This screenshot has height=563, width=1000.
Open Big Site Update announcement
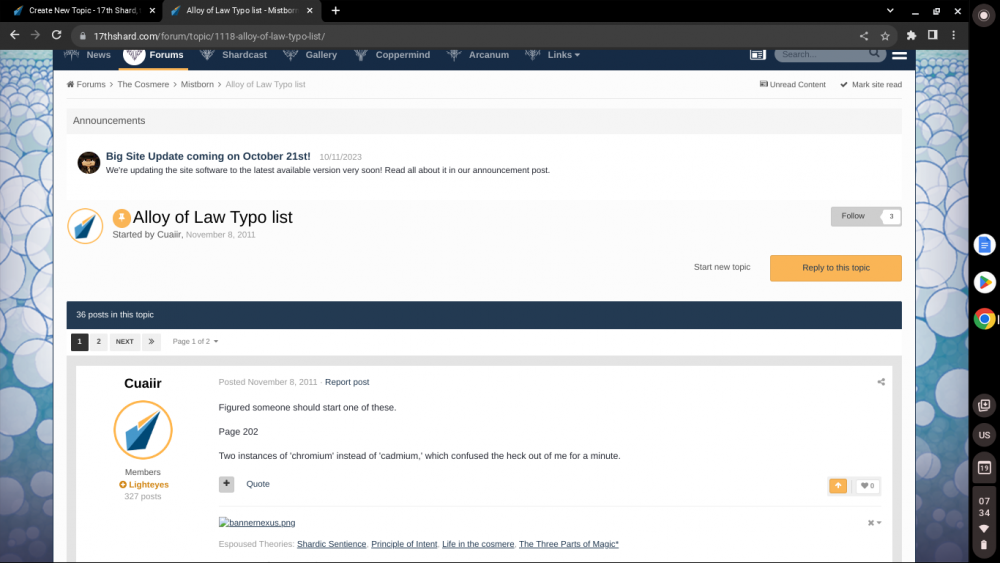click(208, 156)
